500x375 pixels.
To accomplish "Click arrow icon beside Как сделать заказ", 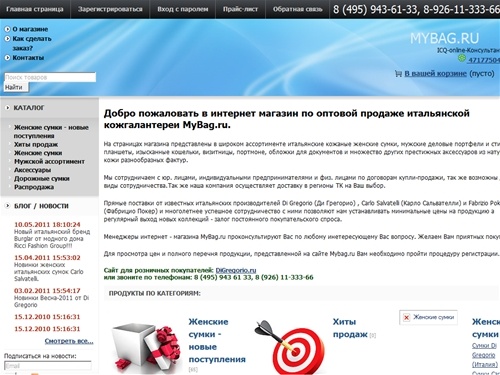I will pyautogui.click(x=7, y=39).
